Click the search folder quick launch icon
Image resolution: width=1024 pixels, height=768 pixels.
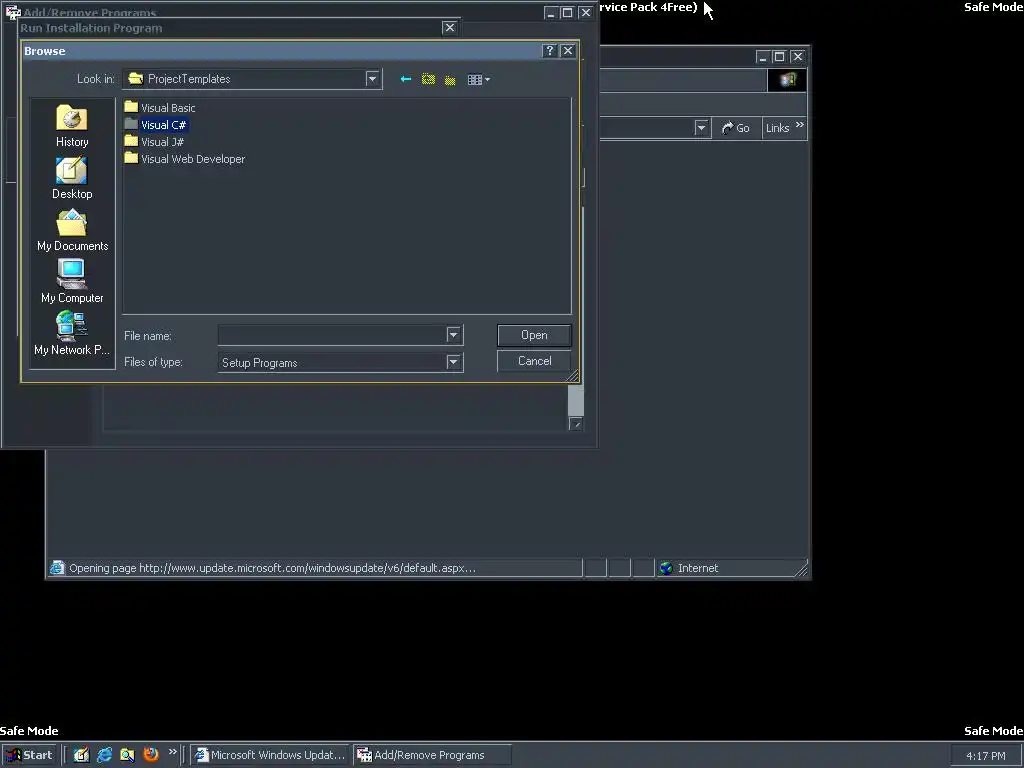click(x=127, y=755)
